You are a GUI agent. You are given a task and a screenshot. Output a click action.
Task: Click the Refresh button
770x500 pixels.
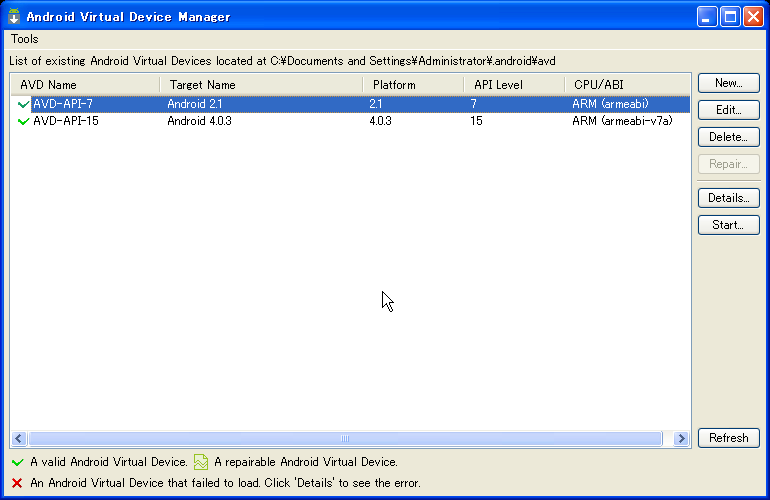728,438
